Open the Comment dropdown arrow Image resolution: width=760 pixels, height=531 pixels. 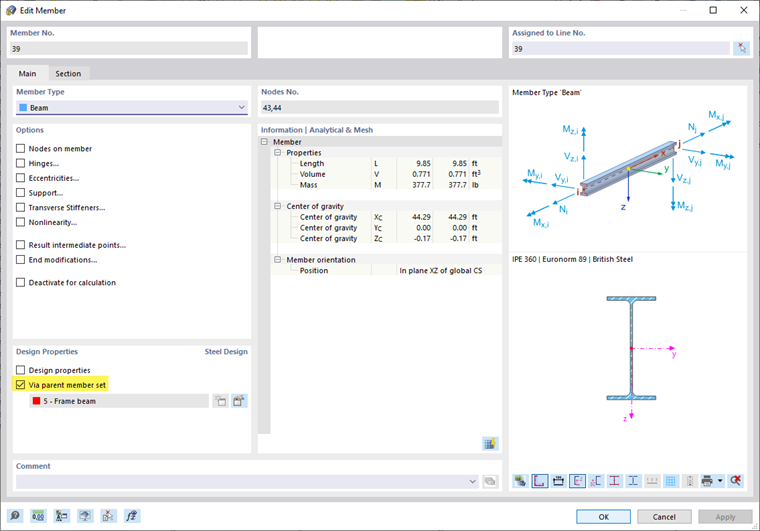[x=473, y=481]
